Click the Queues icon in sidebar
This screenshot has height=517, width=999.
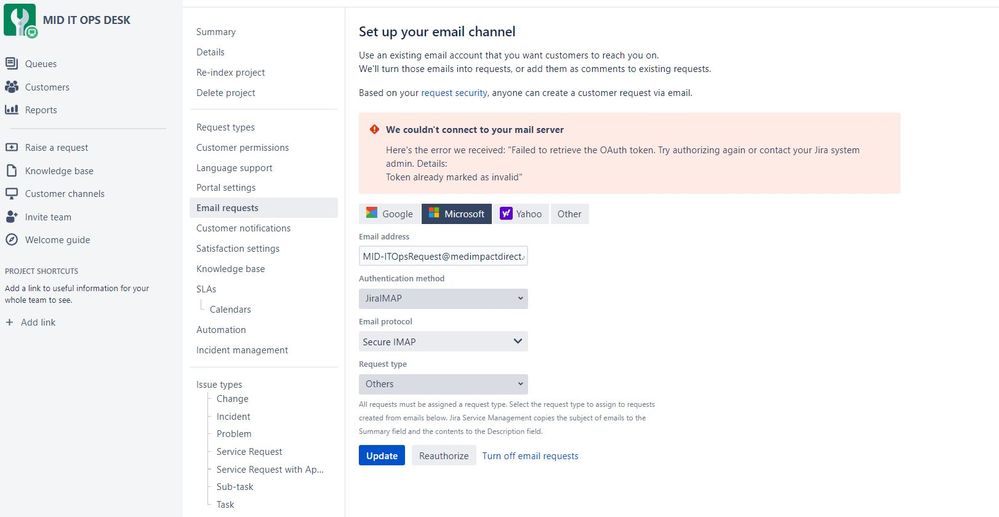(12, 64)
